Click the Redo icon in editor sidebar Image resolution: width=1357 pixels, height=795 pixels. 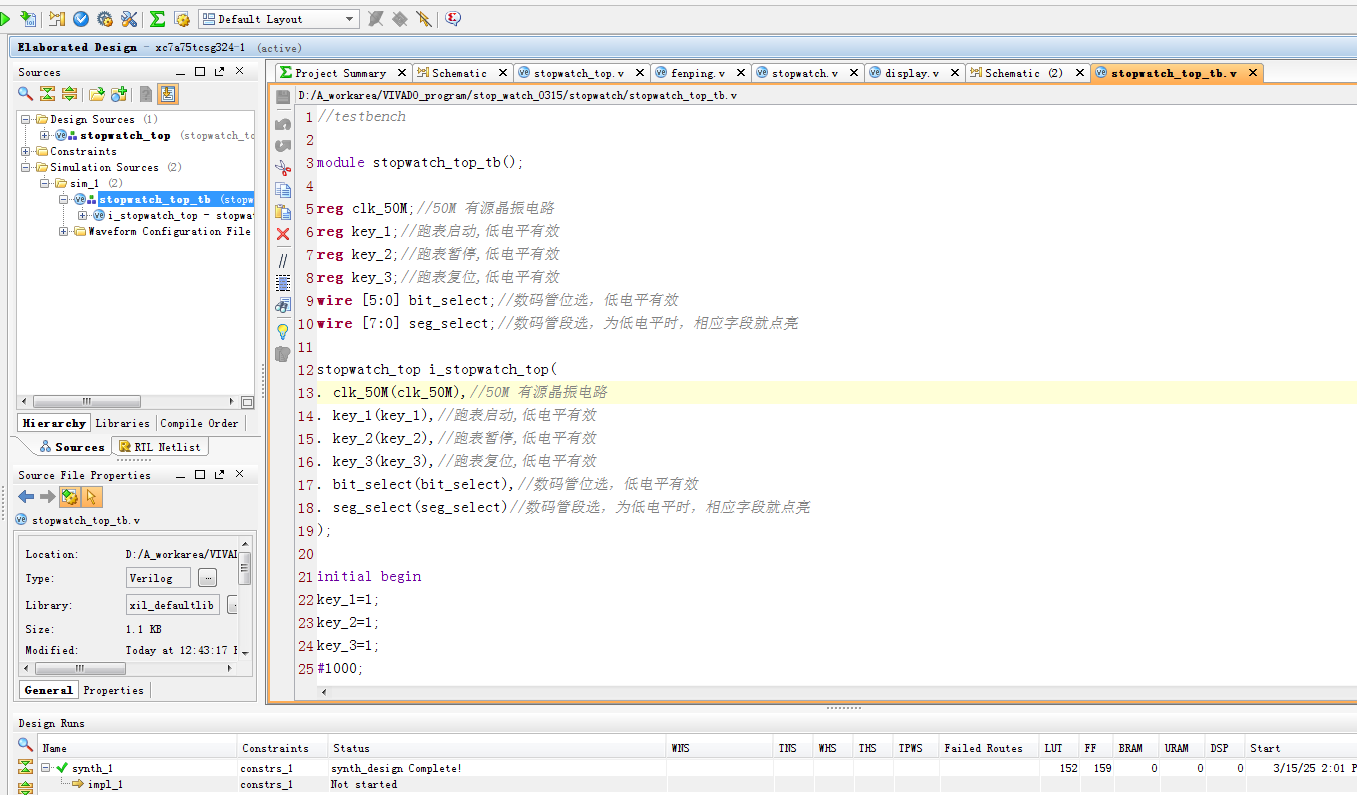(x=283, y=146)
